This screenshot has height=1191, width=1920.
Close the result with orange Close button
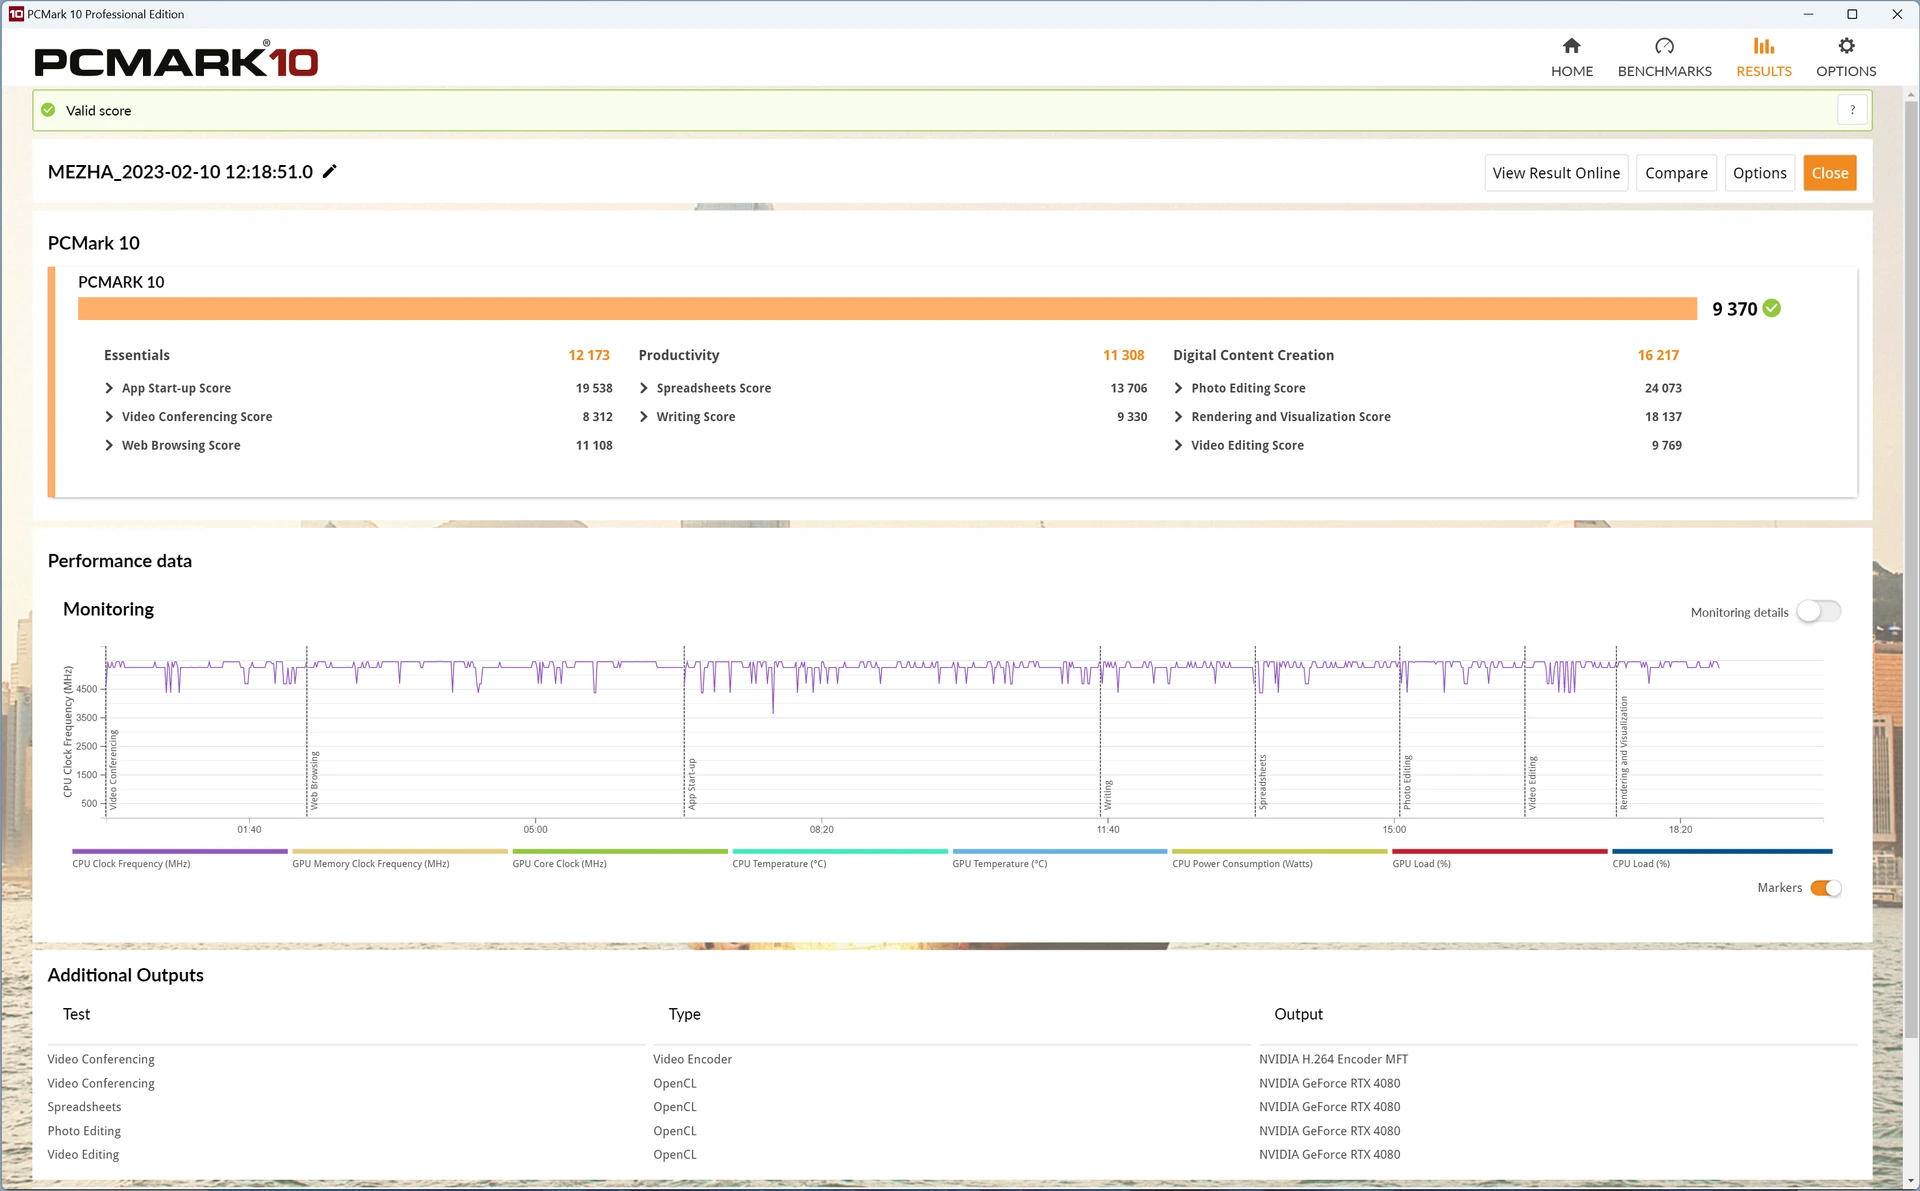coord(1829,173)
